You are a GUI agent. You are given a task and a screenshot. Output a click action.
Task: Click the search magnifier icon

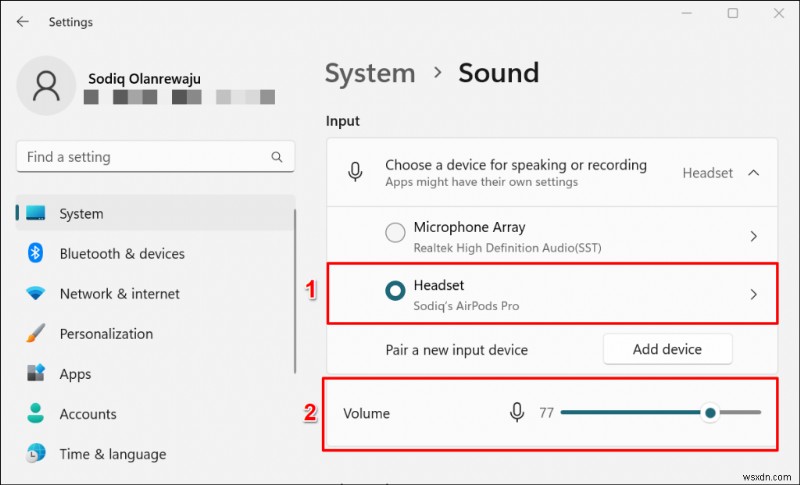click(x=277, y=157)
